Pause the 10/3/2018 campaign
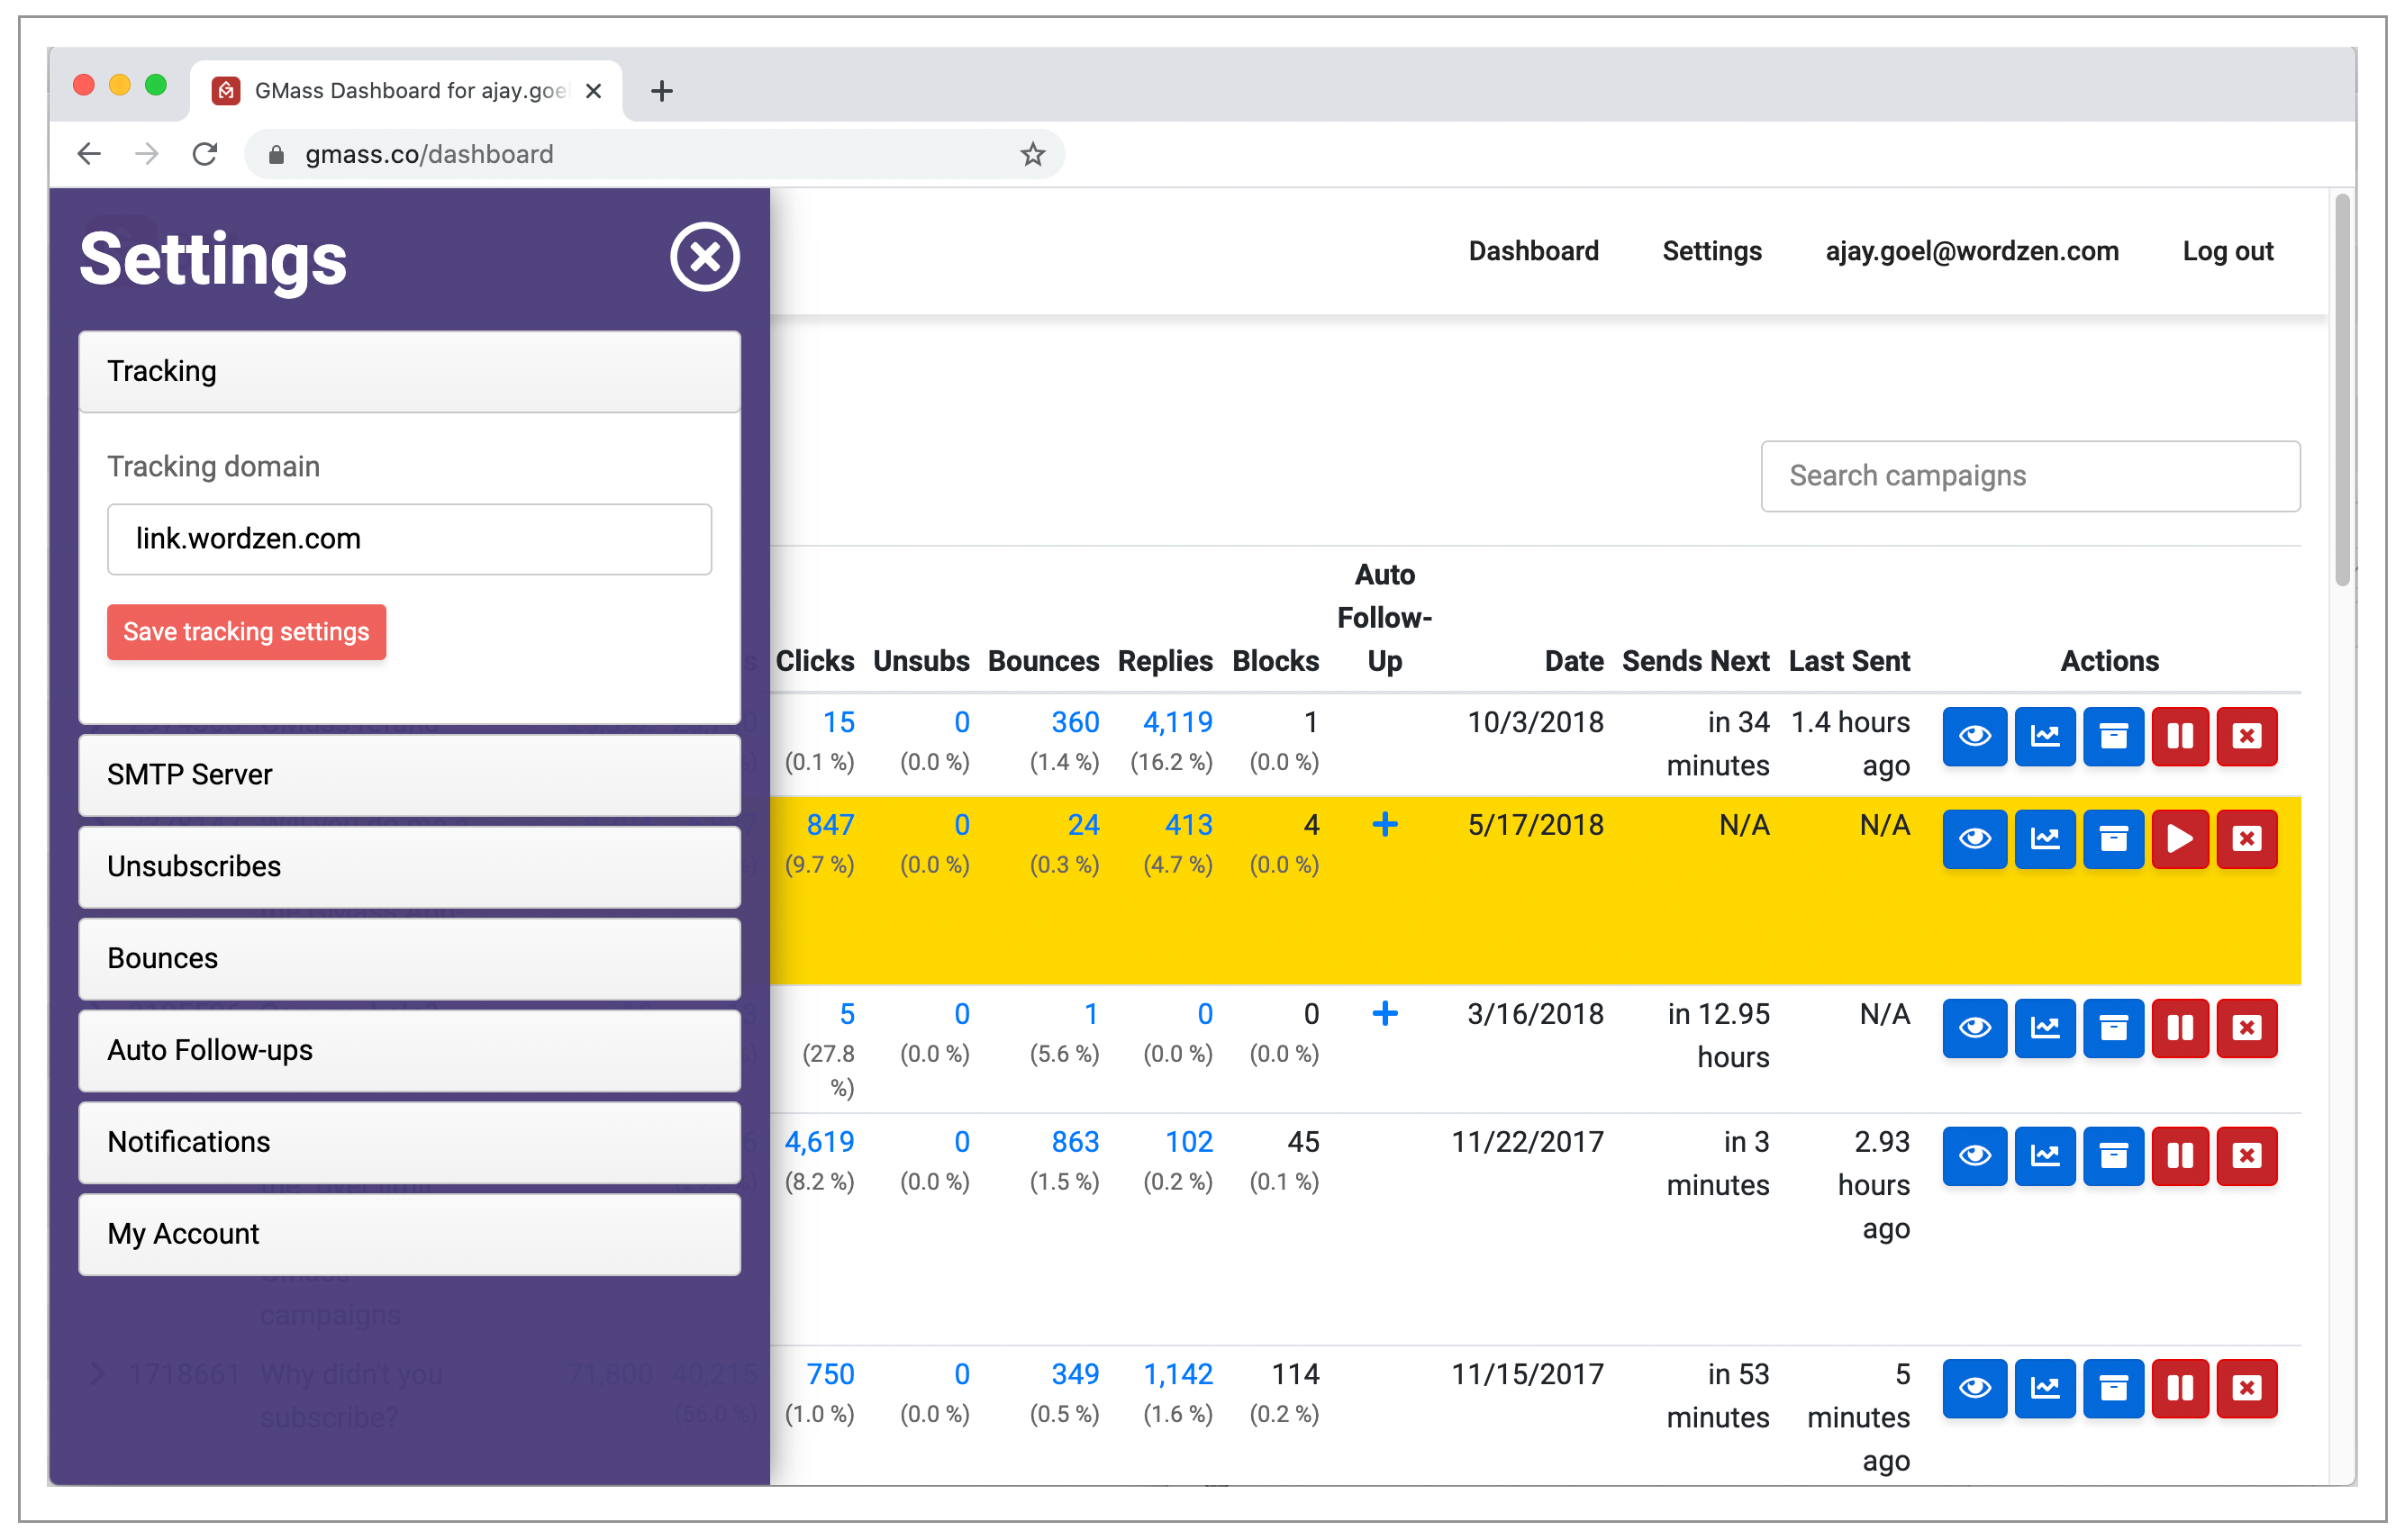 point(2178,736)
